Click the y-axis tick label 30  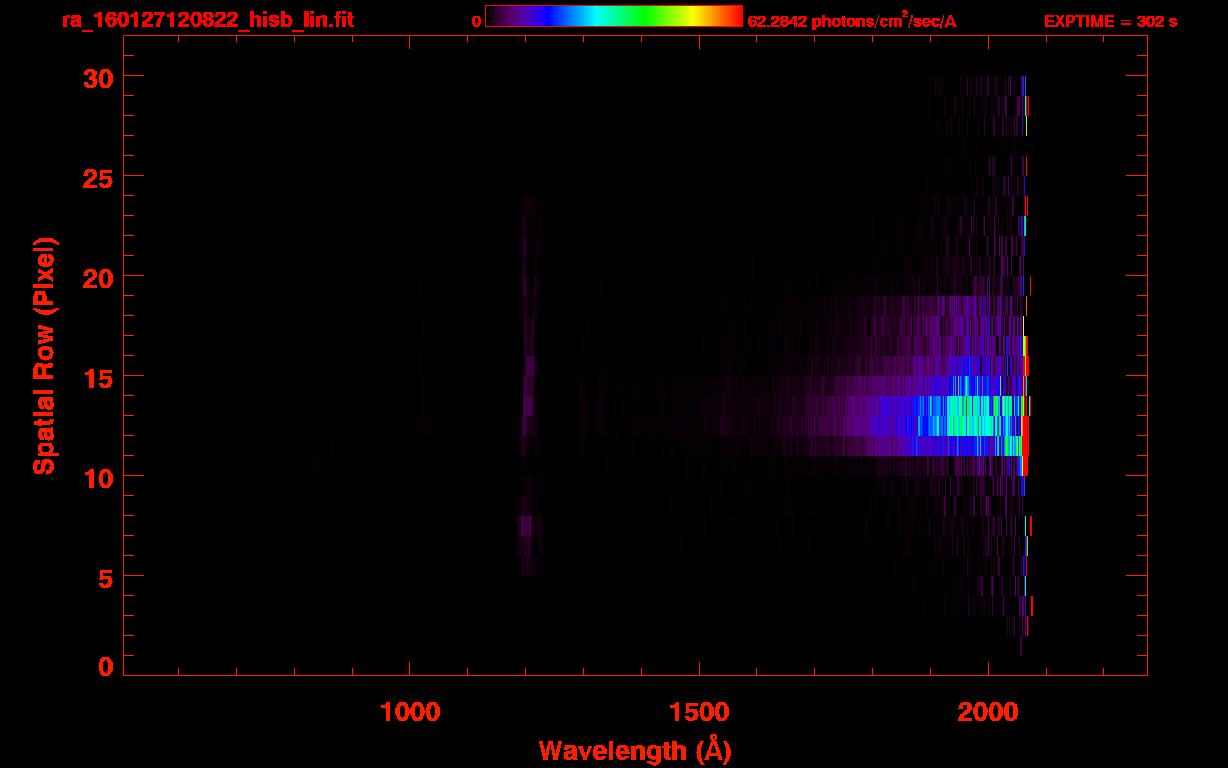click(x=99, y=77)
